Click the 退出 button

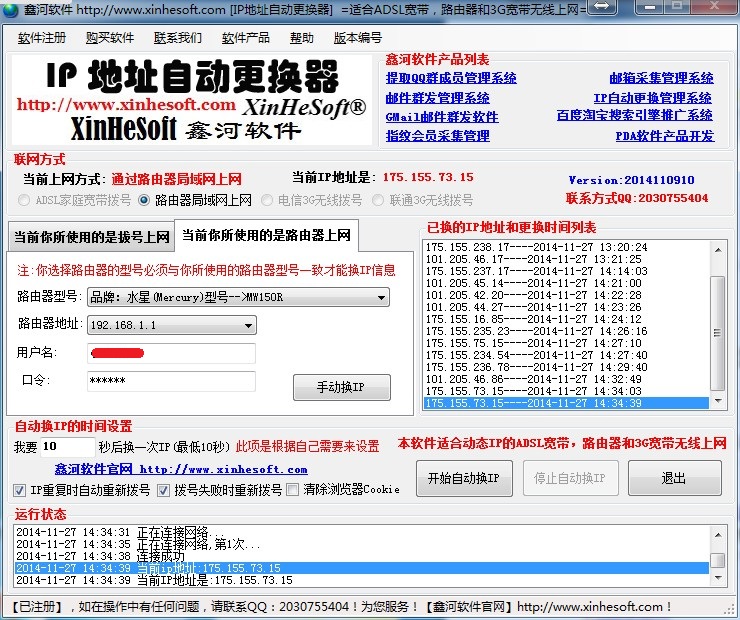(x=674, y=478)
